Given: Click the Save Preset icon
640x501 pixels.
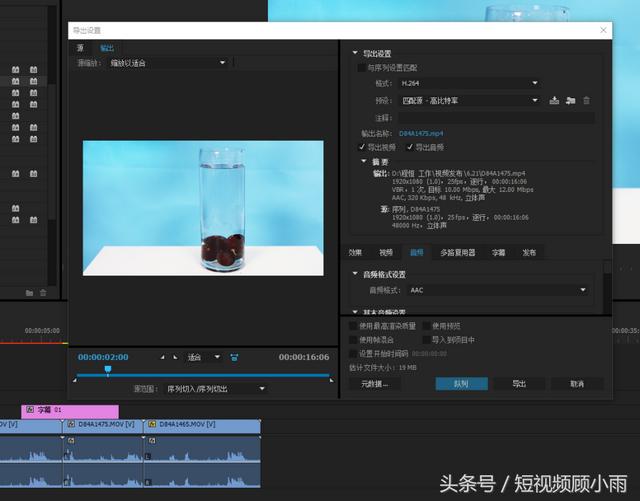Looking at the screenshot, I should pyautogui.click(x=554, y=100).
